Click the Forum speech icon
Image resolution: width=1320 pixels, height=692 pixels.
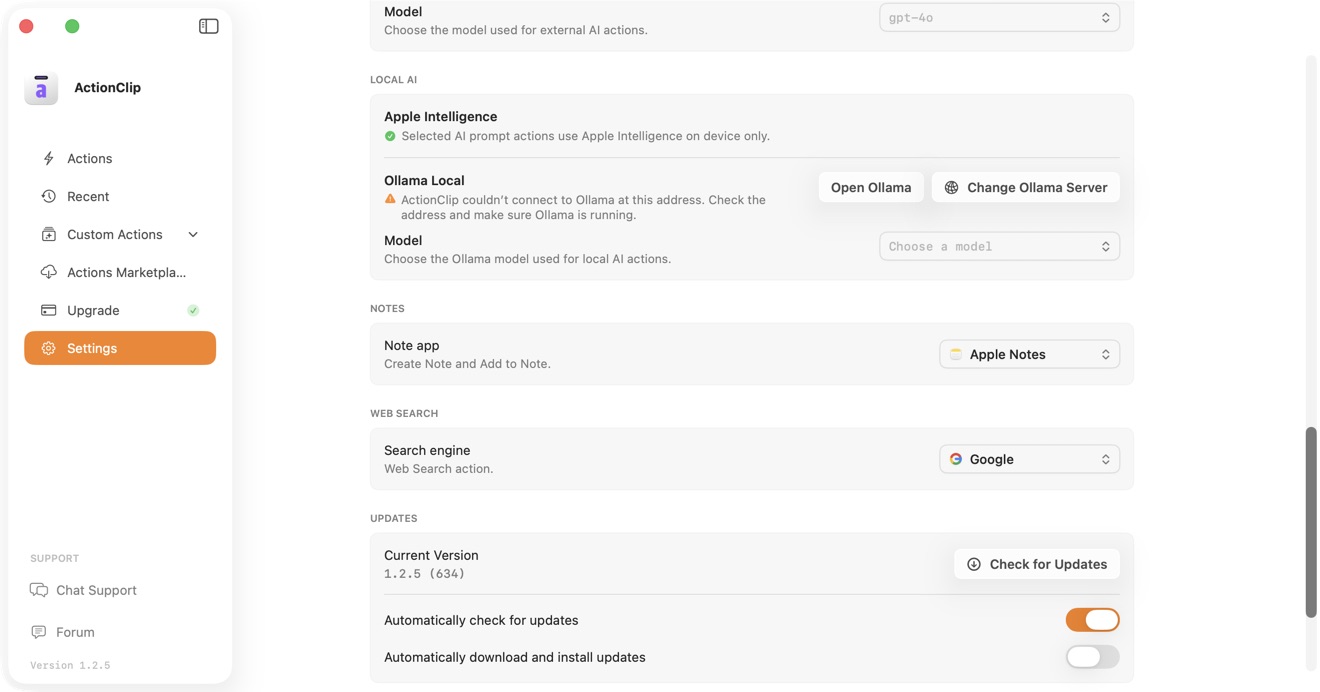(x=39, y=632)
